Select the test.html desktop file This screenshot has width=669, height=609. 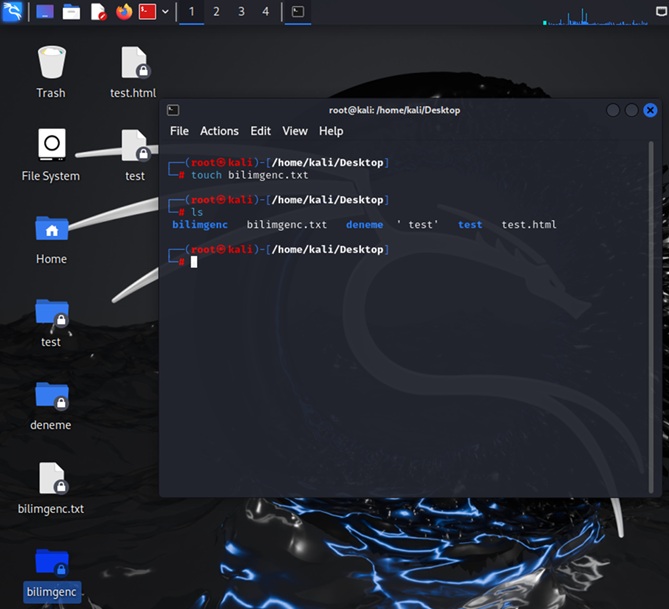point(133,72)
